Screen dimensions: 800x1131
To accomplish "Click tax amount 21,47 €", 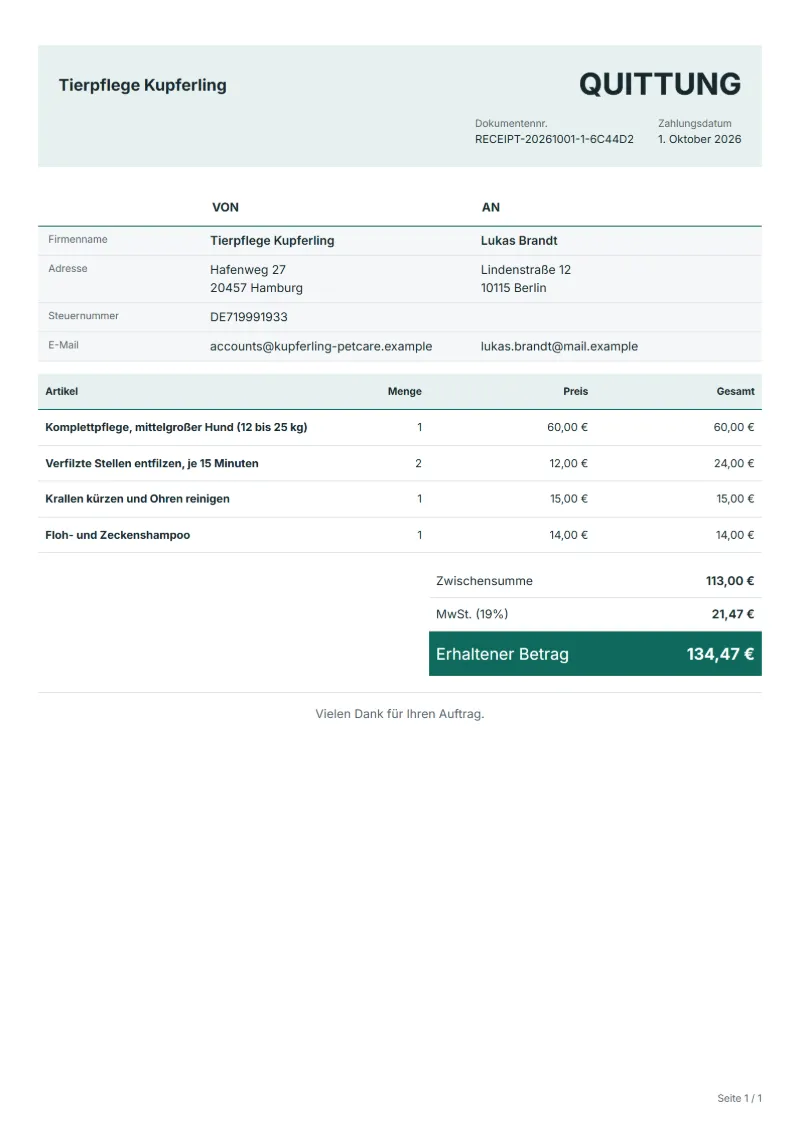I will coord(733,615).
